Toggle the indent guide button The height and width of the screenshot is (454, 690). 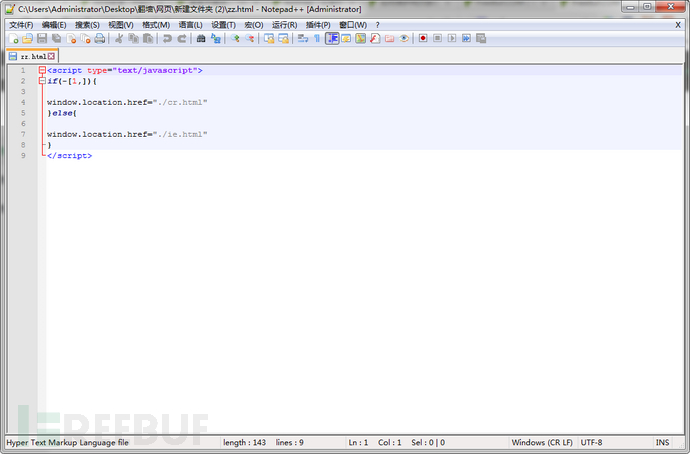(x=332, y=39)
